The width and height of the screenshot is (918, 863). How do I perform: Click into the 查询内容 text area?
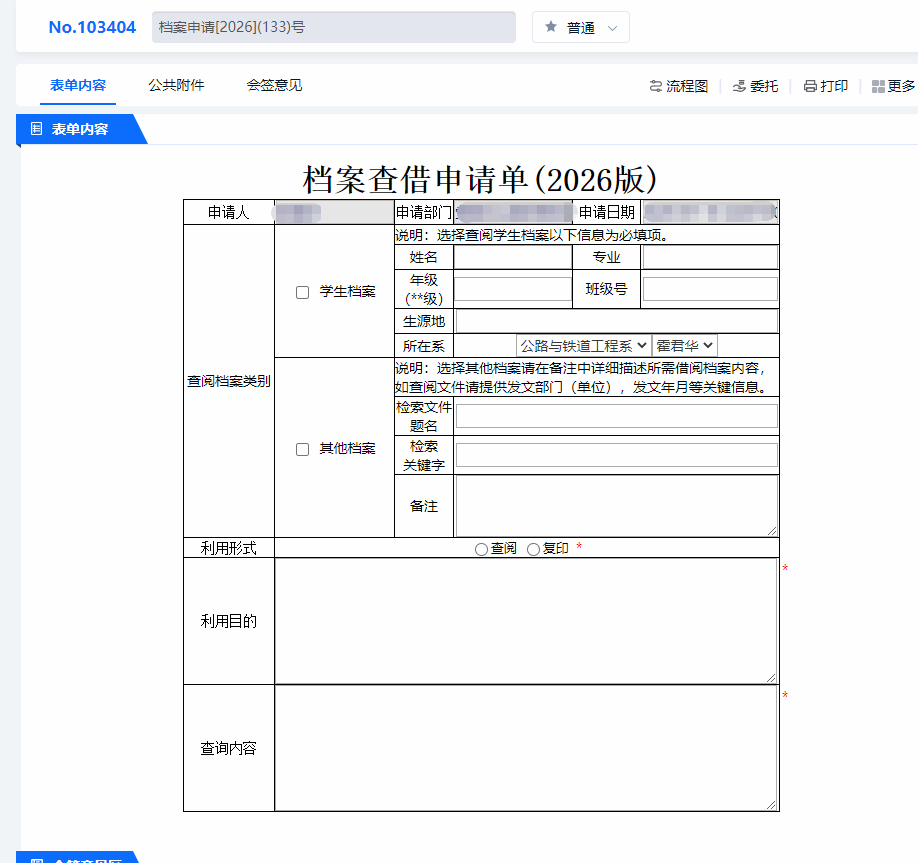(x=526, y=748)
